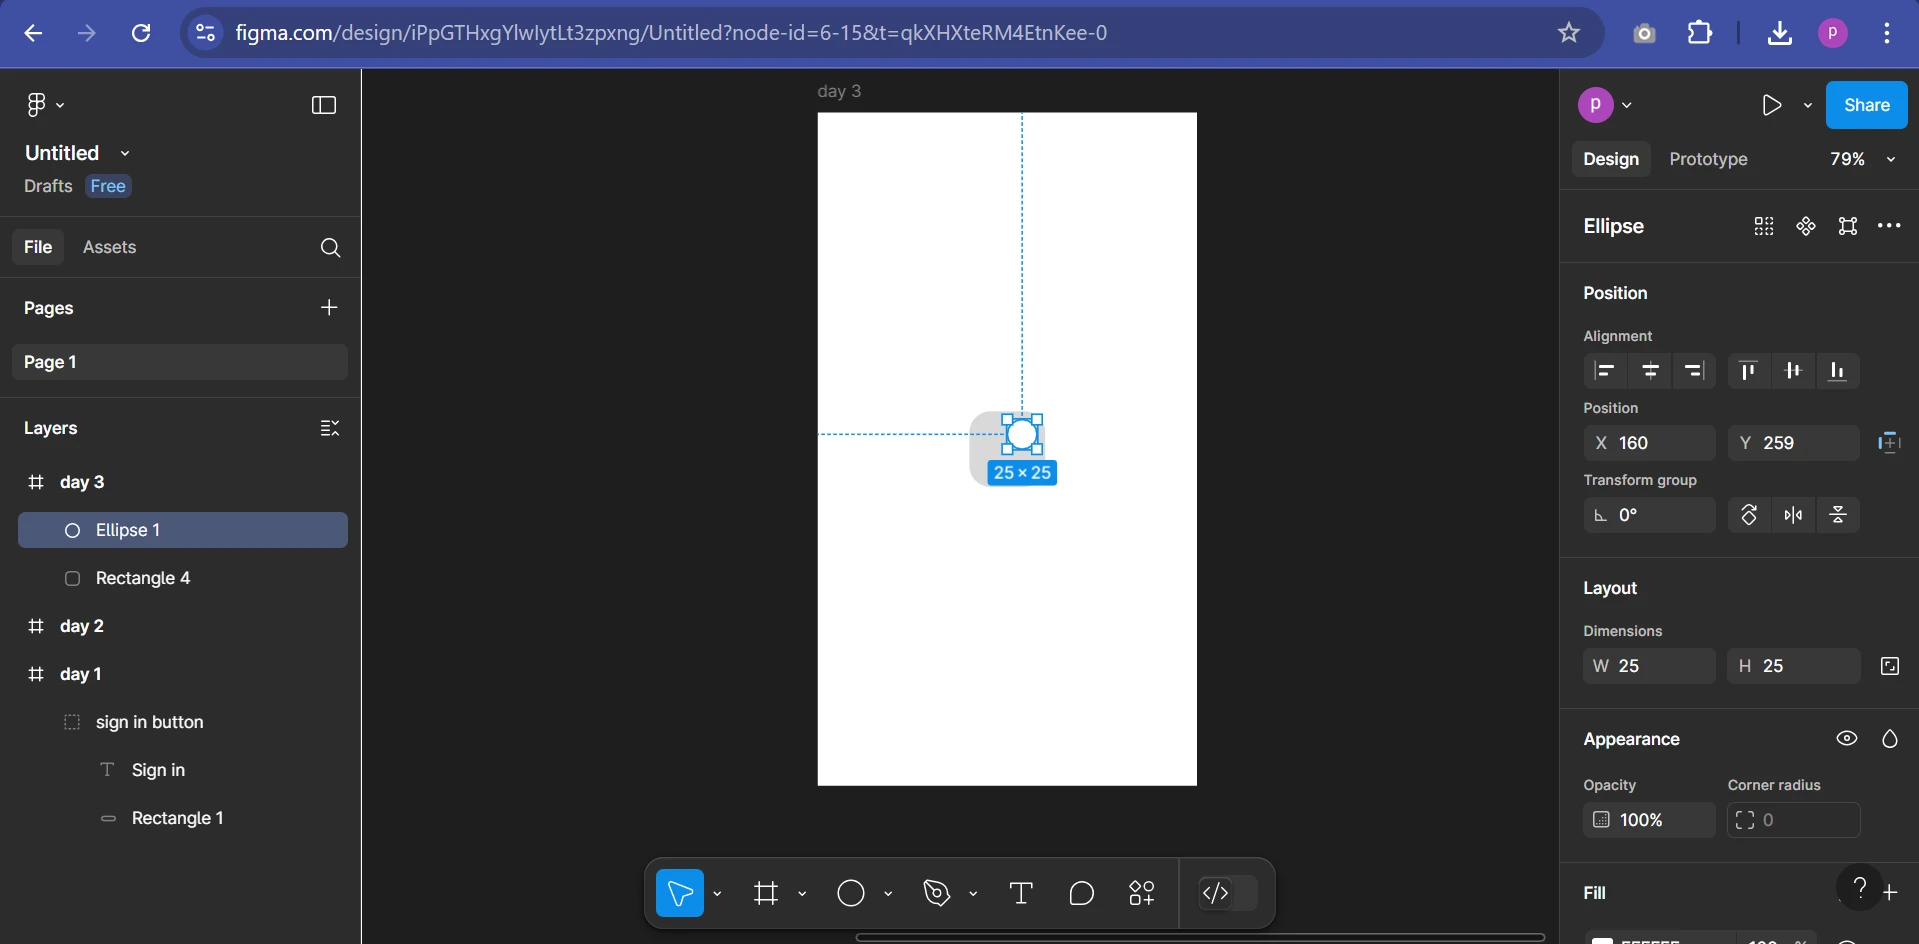The image size is (1919, 944).
Task: Toggle Appearance visibility eye icon
Action: pos(1847,738)
